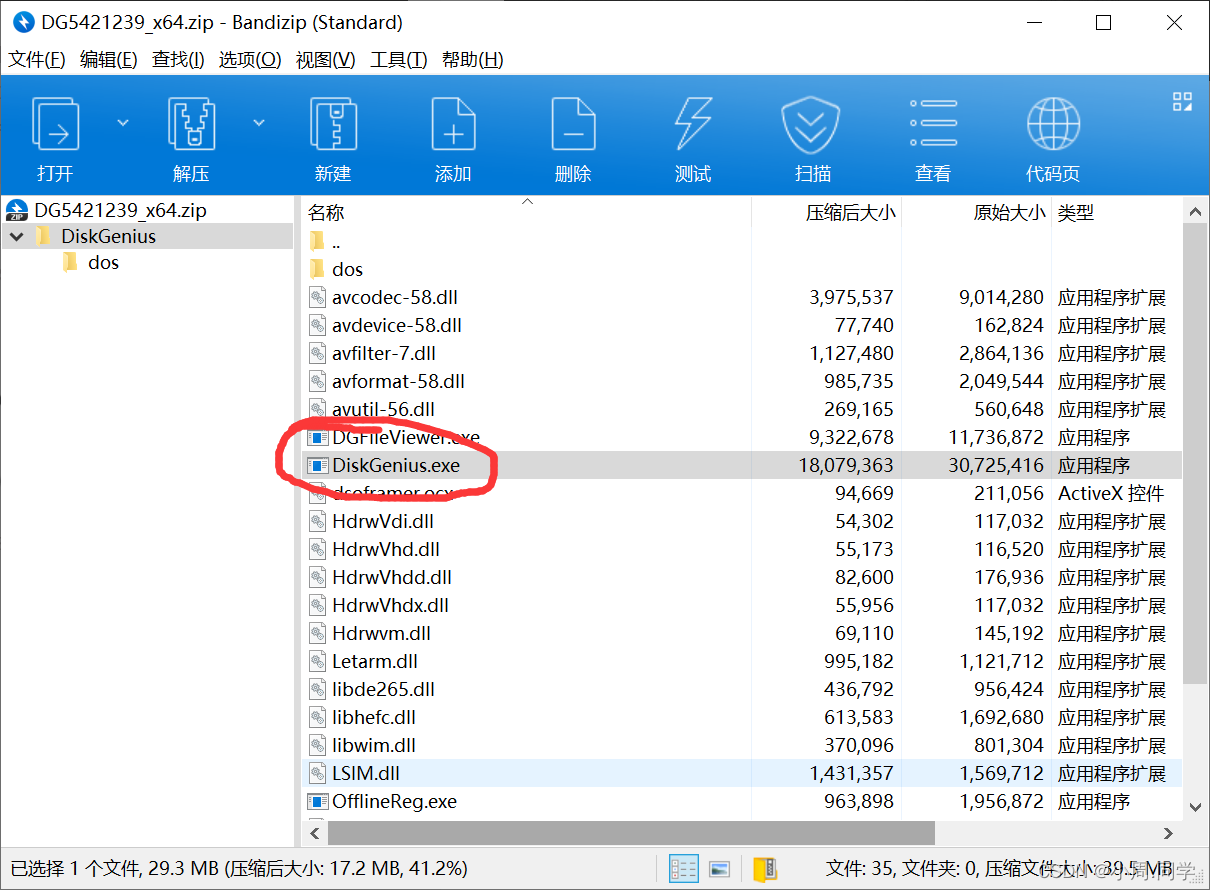Select HdrwVhdx.dll file
This screenshot has width=1210, height=890.
tap(390, 605)
